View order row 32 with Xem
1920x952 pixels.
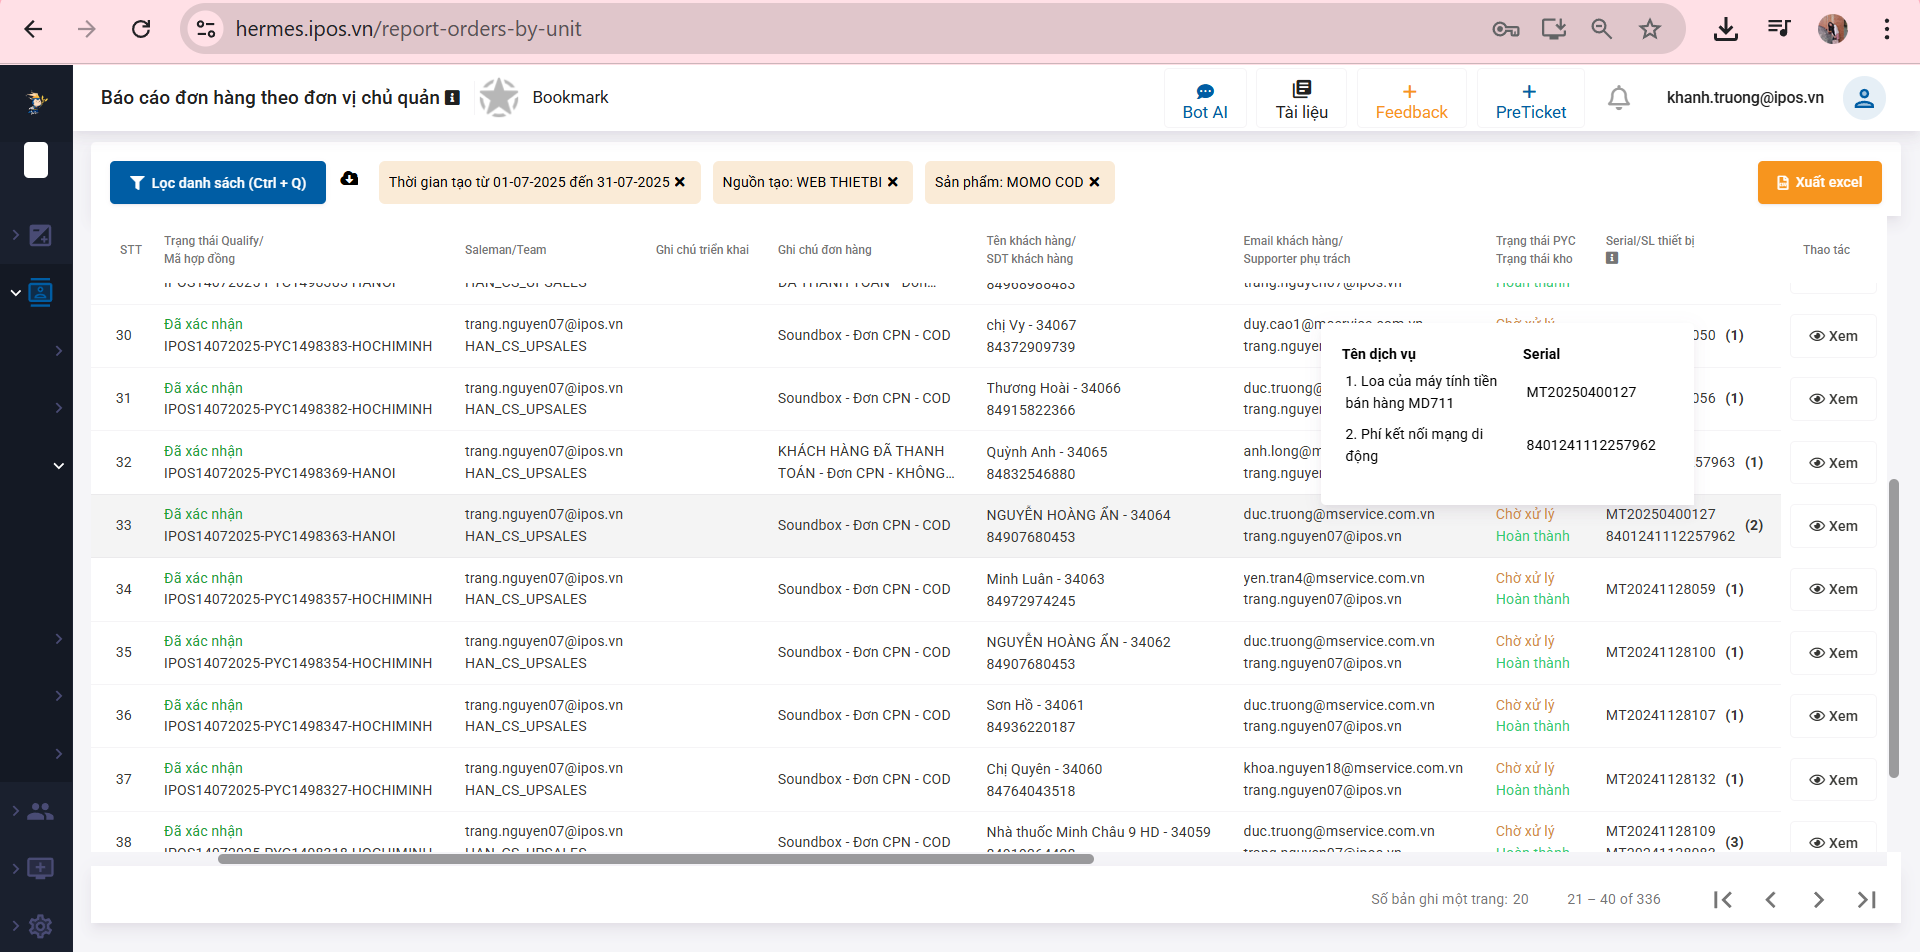[1833, 463]
